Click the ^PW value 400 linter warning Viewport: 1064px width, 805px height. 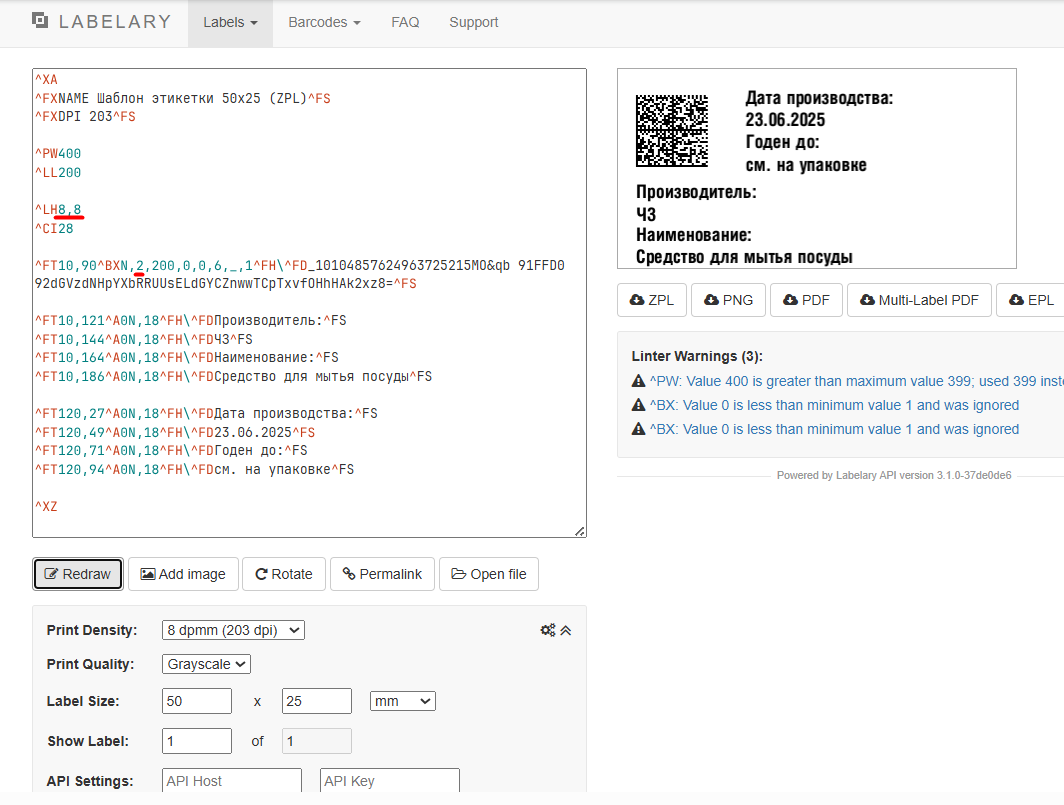[x=855, y=381]
